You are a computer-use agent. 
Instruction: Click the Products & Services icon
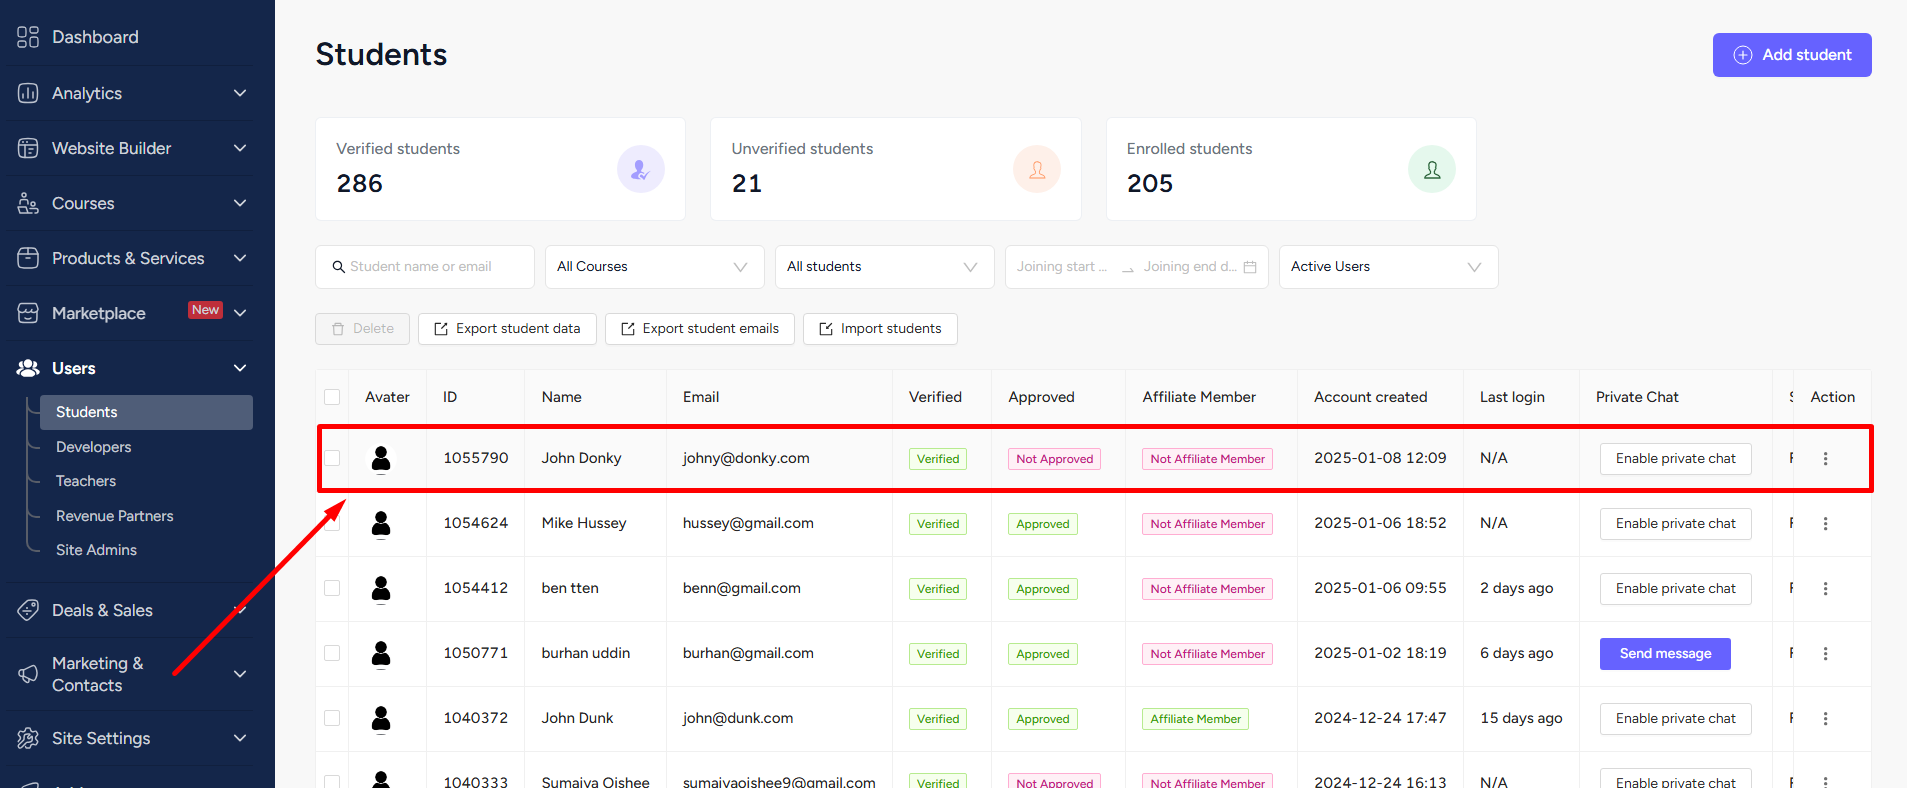click(x=28, y=258)
